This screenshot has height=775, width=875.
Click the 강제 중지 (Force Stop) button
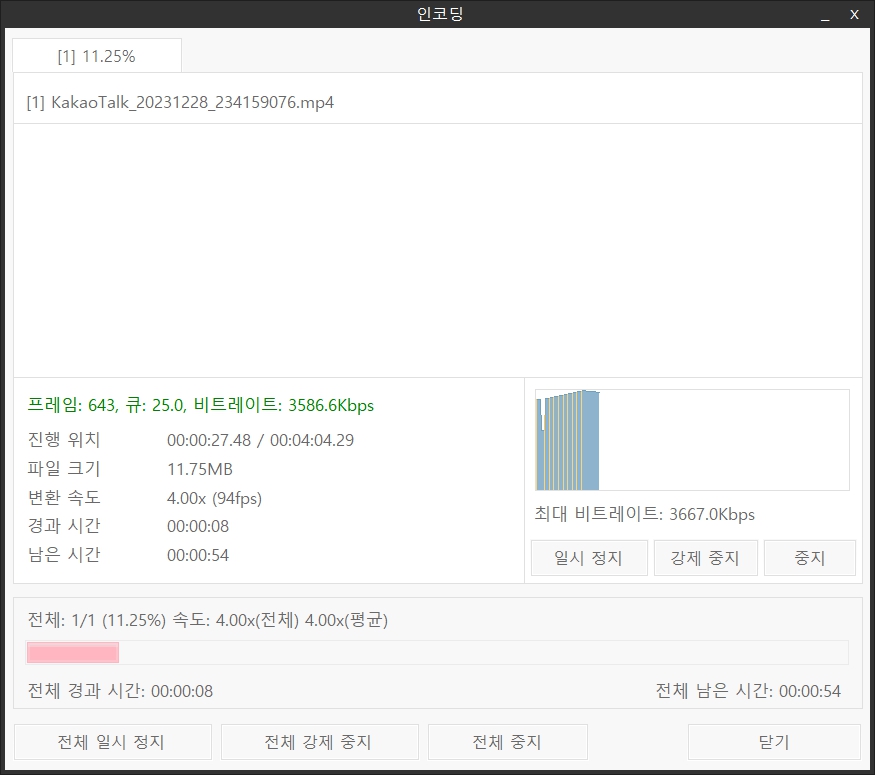tap(705, 557)
